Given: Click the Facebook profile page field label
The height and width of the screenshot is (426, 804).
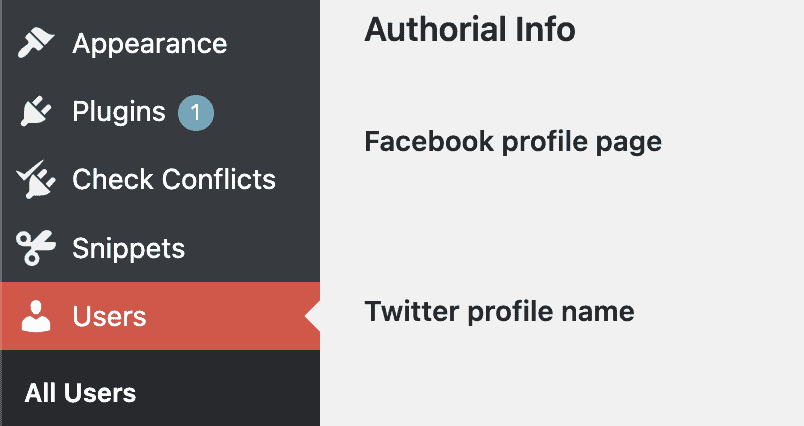Looking at the screenshot, I should pyautogui.click(x=513, y=142).
